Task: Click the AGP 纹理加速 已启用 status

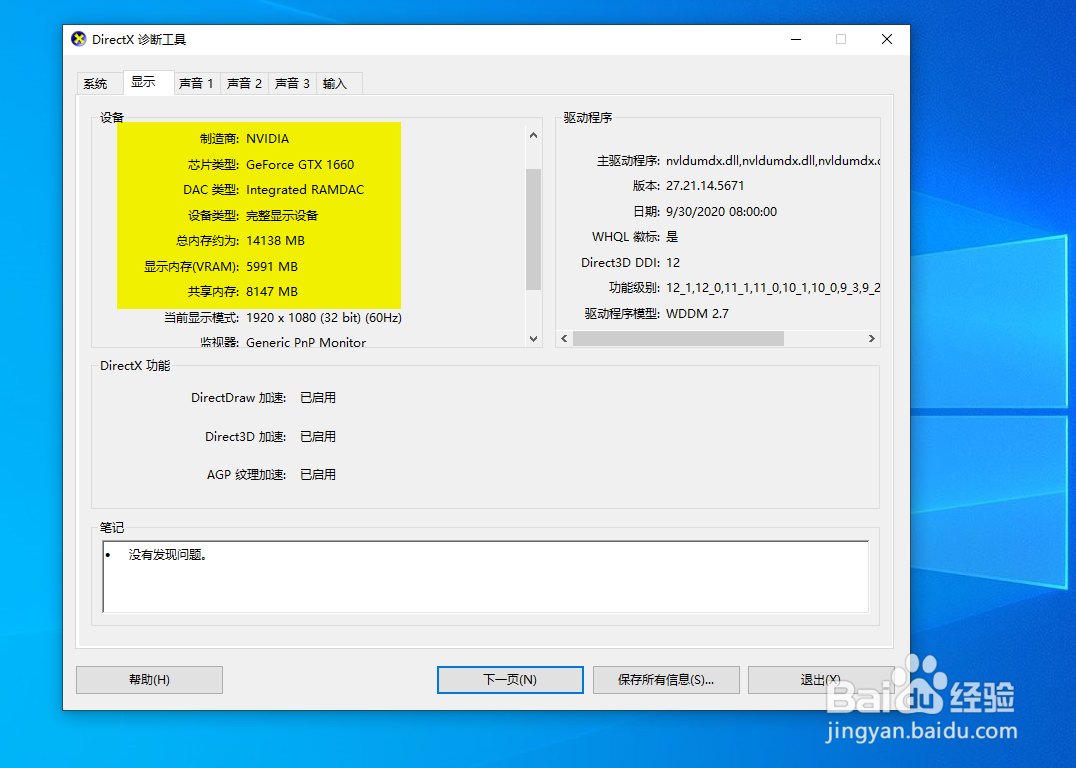Action: coord(318,475)
